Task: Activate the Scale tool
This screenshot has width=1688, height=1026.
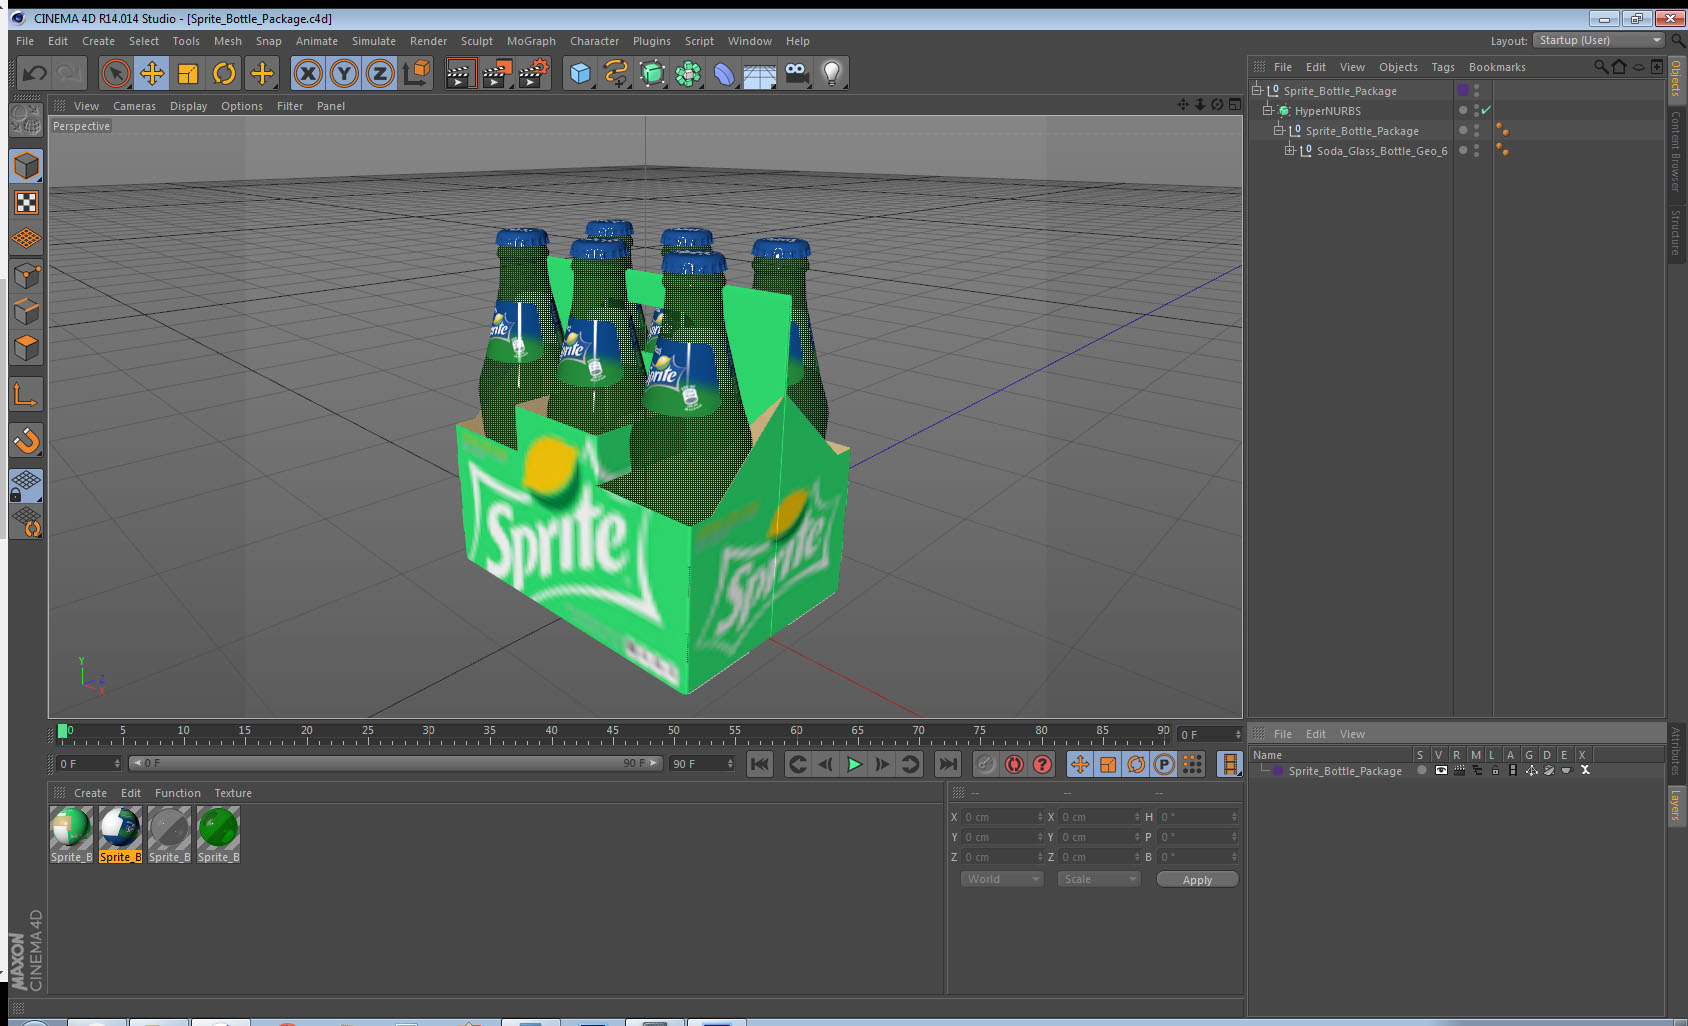Action: [188, 73]
